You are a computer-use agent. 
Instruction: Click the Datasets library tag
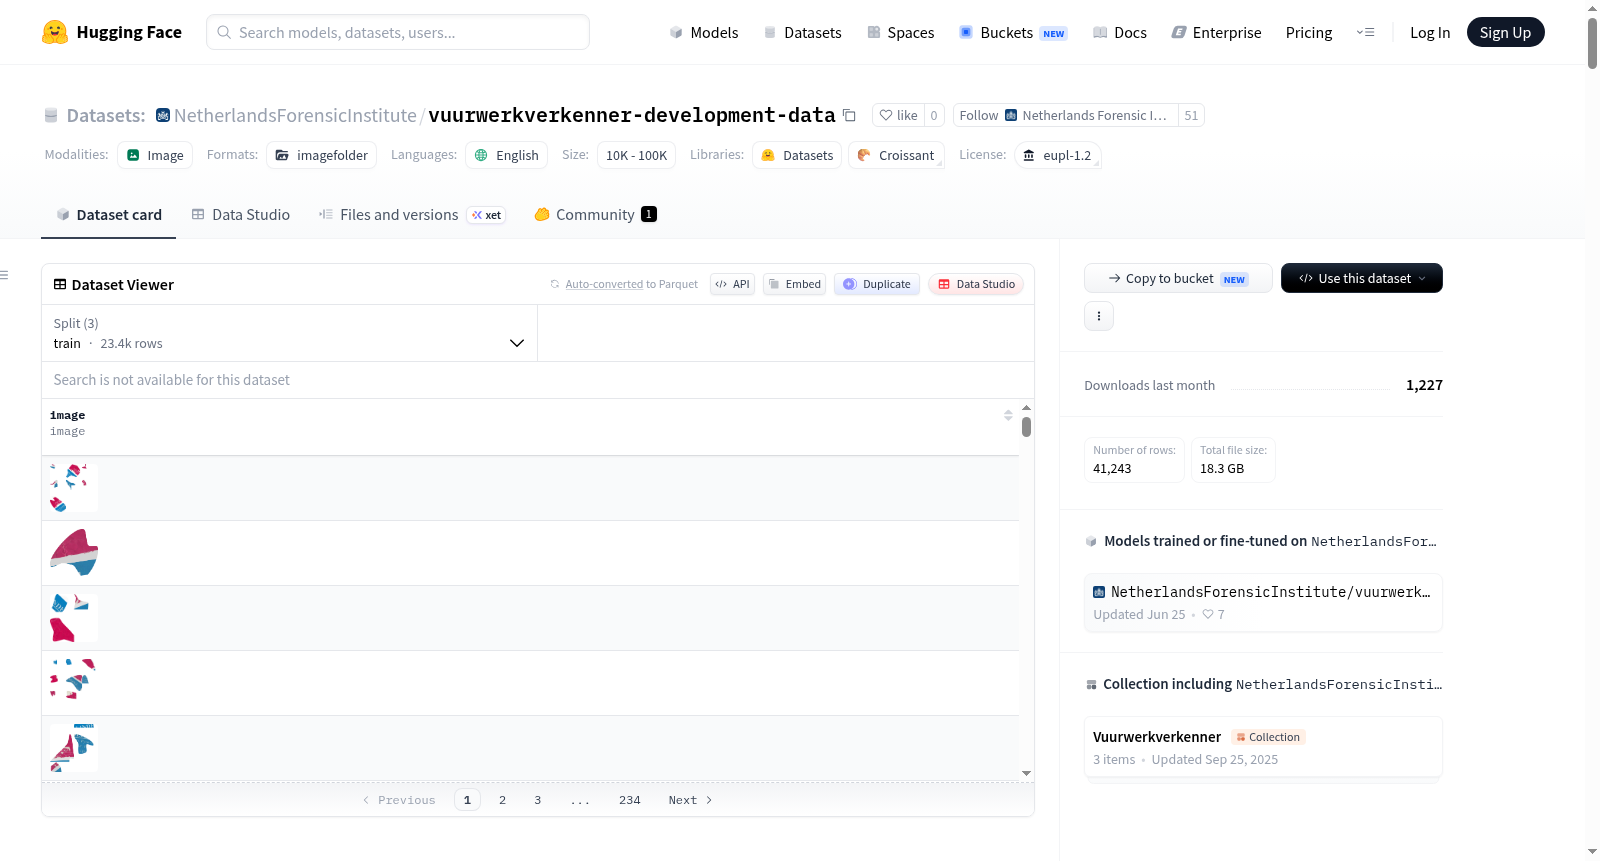(797, 155)
